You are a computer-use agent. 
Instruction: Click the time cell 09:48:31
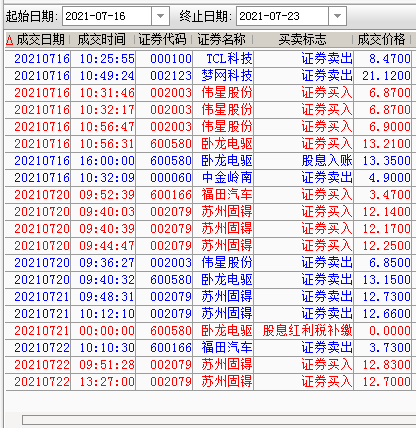(x=103, y=297)
